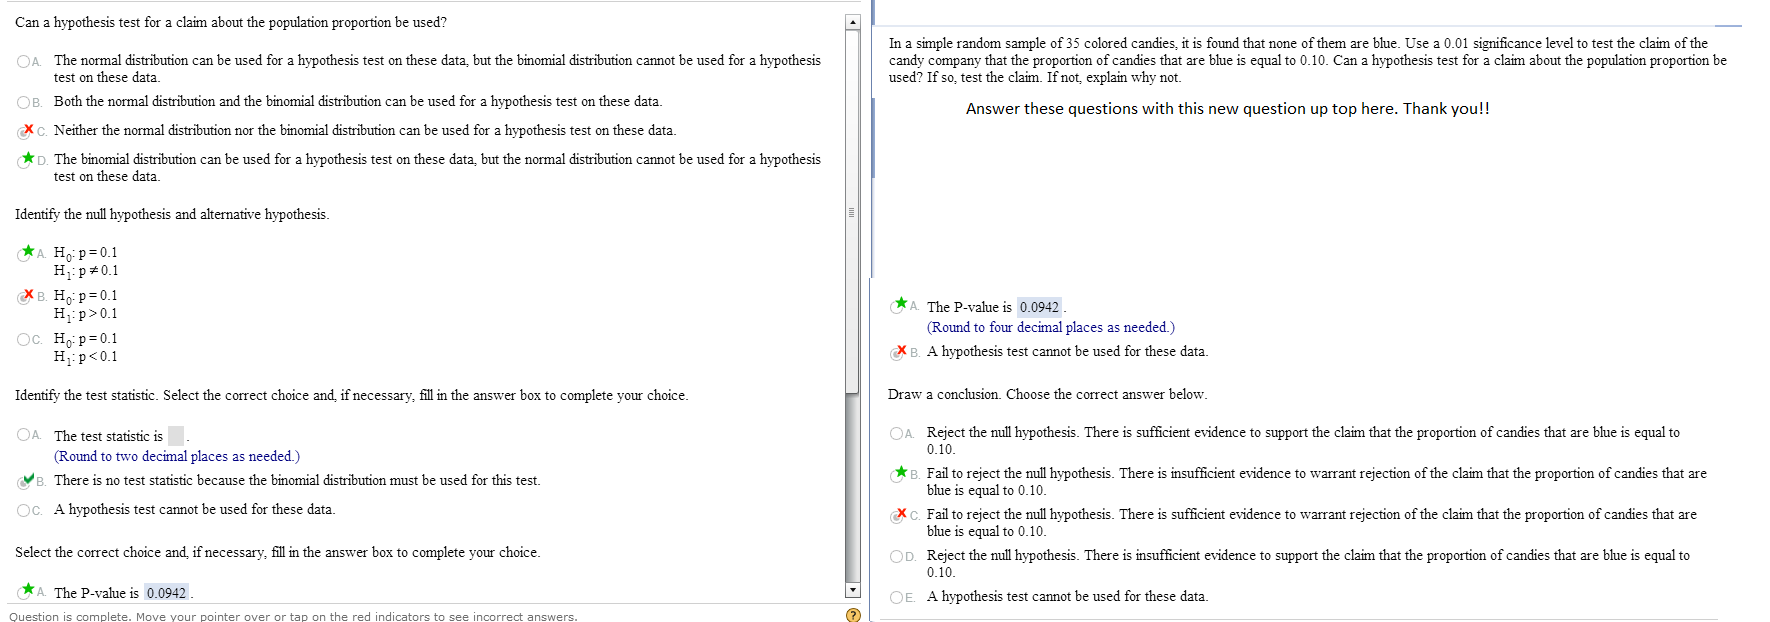This screenshot has width=1770, height=622.
Task: Select left option C hypothesis test cannot be used
Action: point(23,510)
